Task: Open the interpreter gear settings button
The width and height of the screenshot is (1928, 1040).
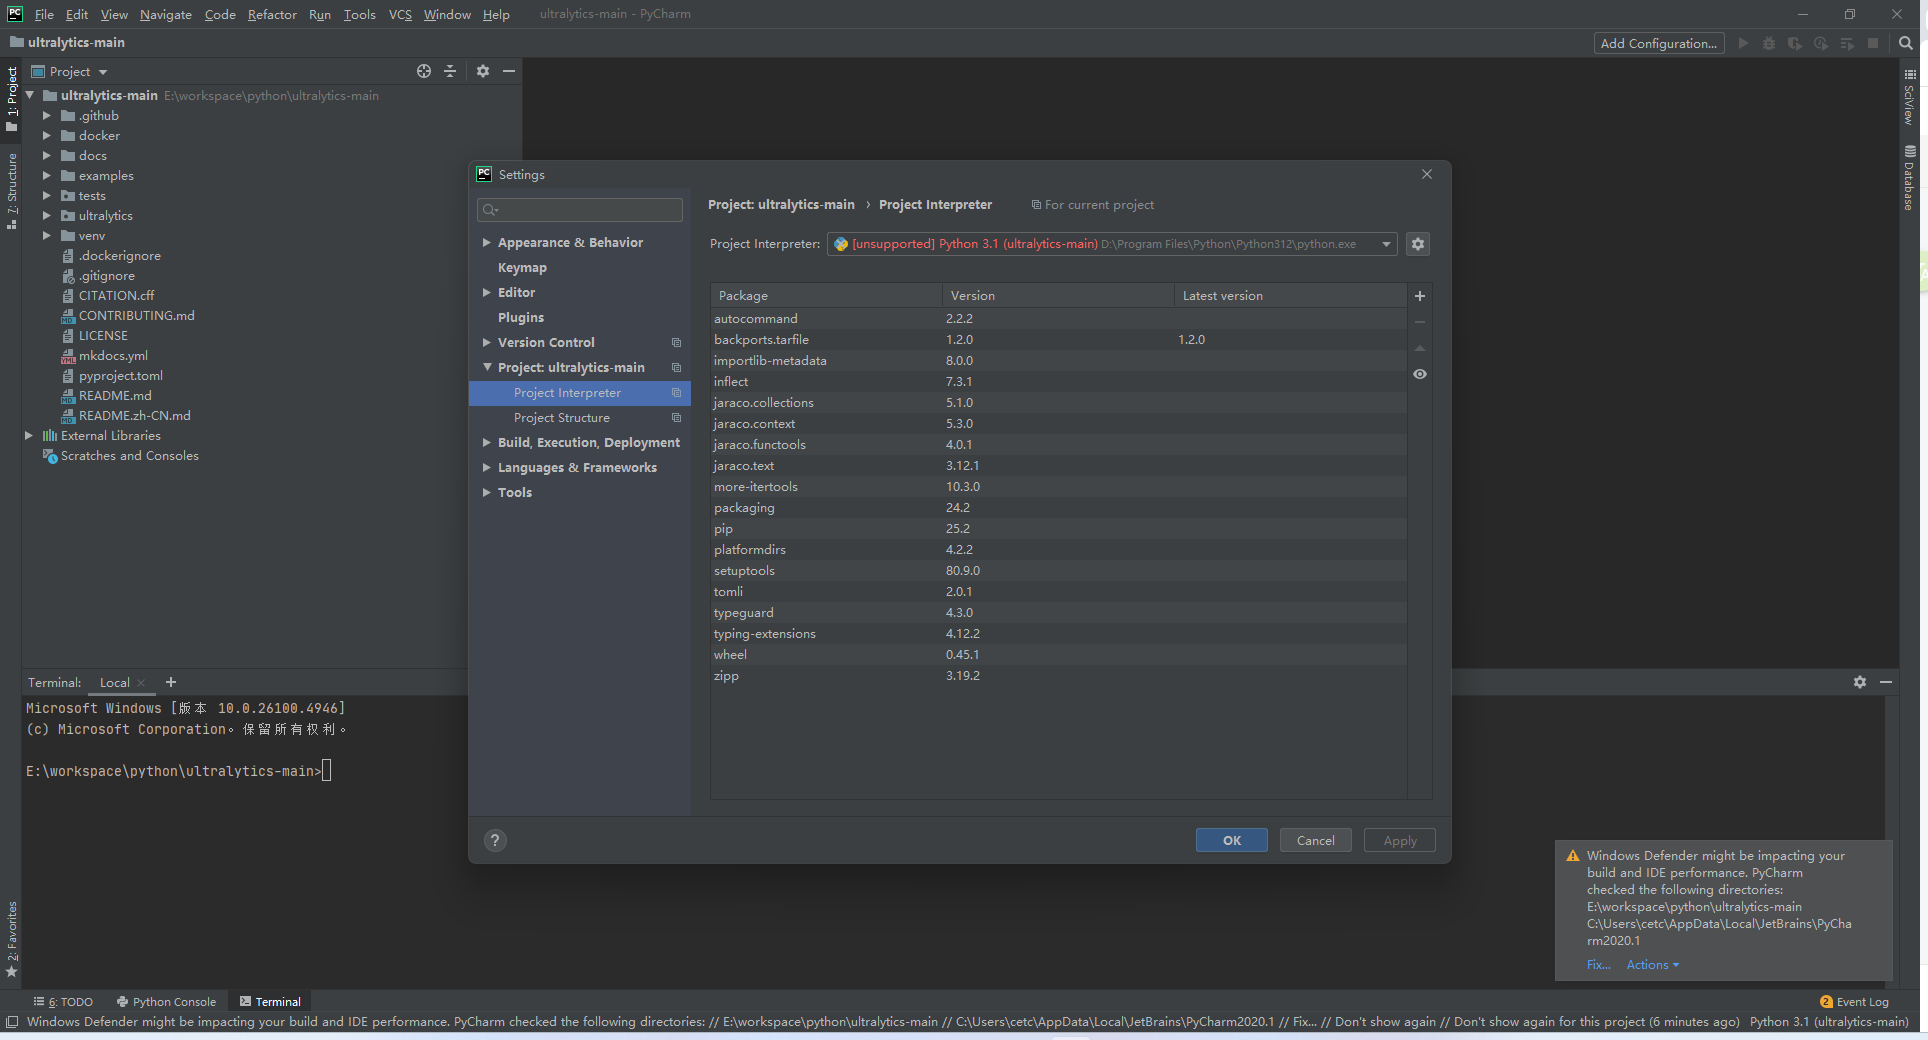Action: pos(1417,244)
